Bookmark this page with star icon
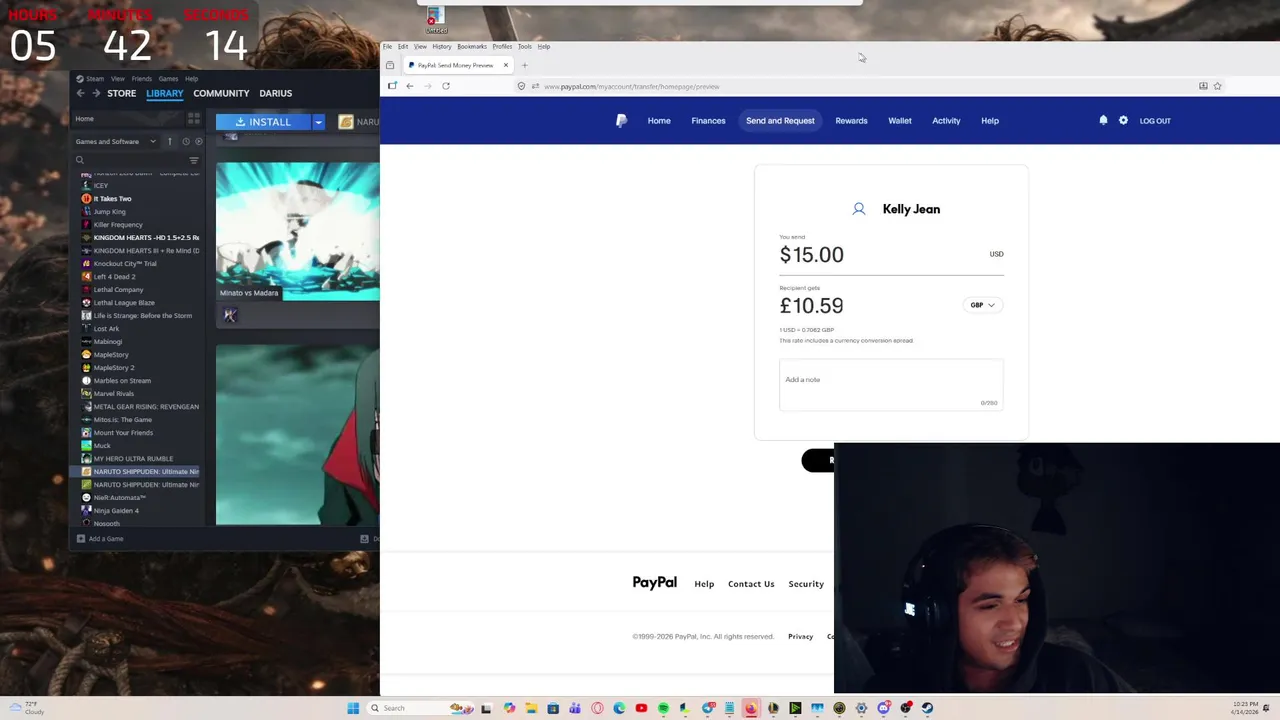Screen dimensions: 1280x720 pos(1217,86)
